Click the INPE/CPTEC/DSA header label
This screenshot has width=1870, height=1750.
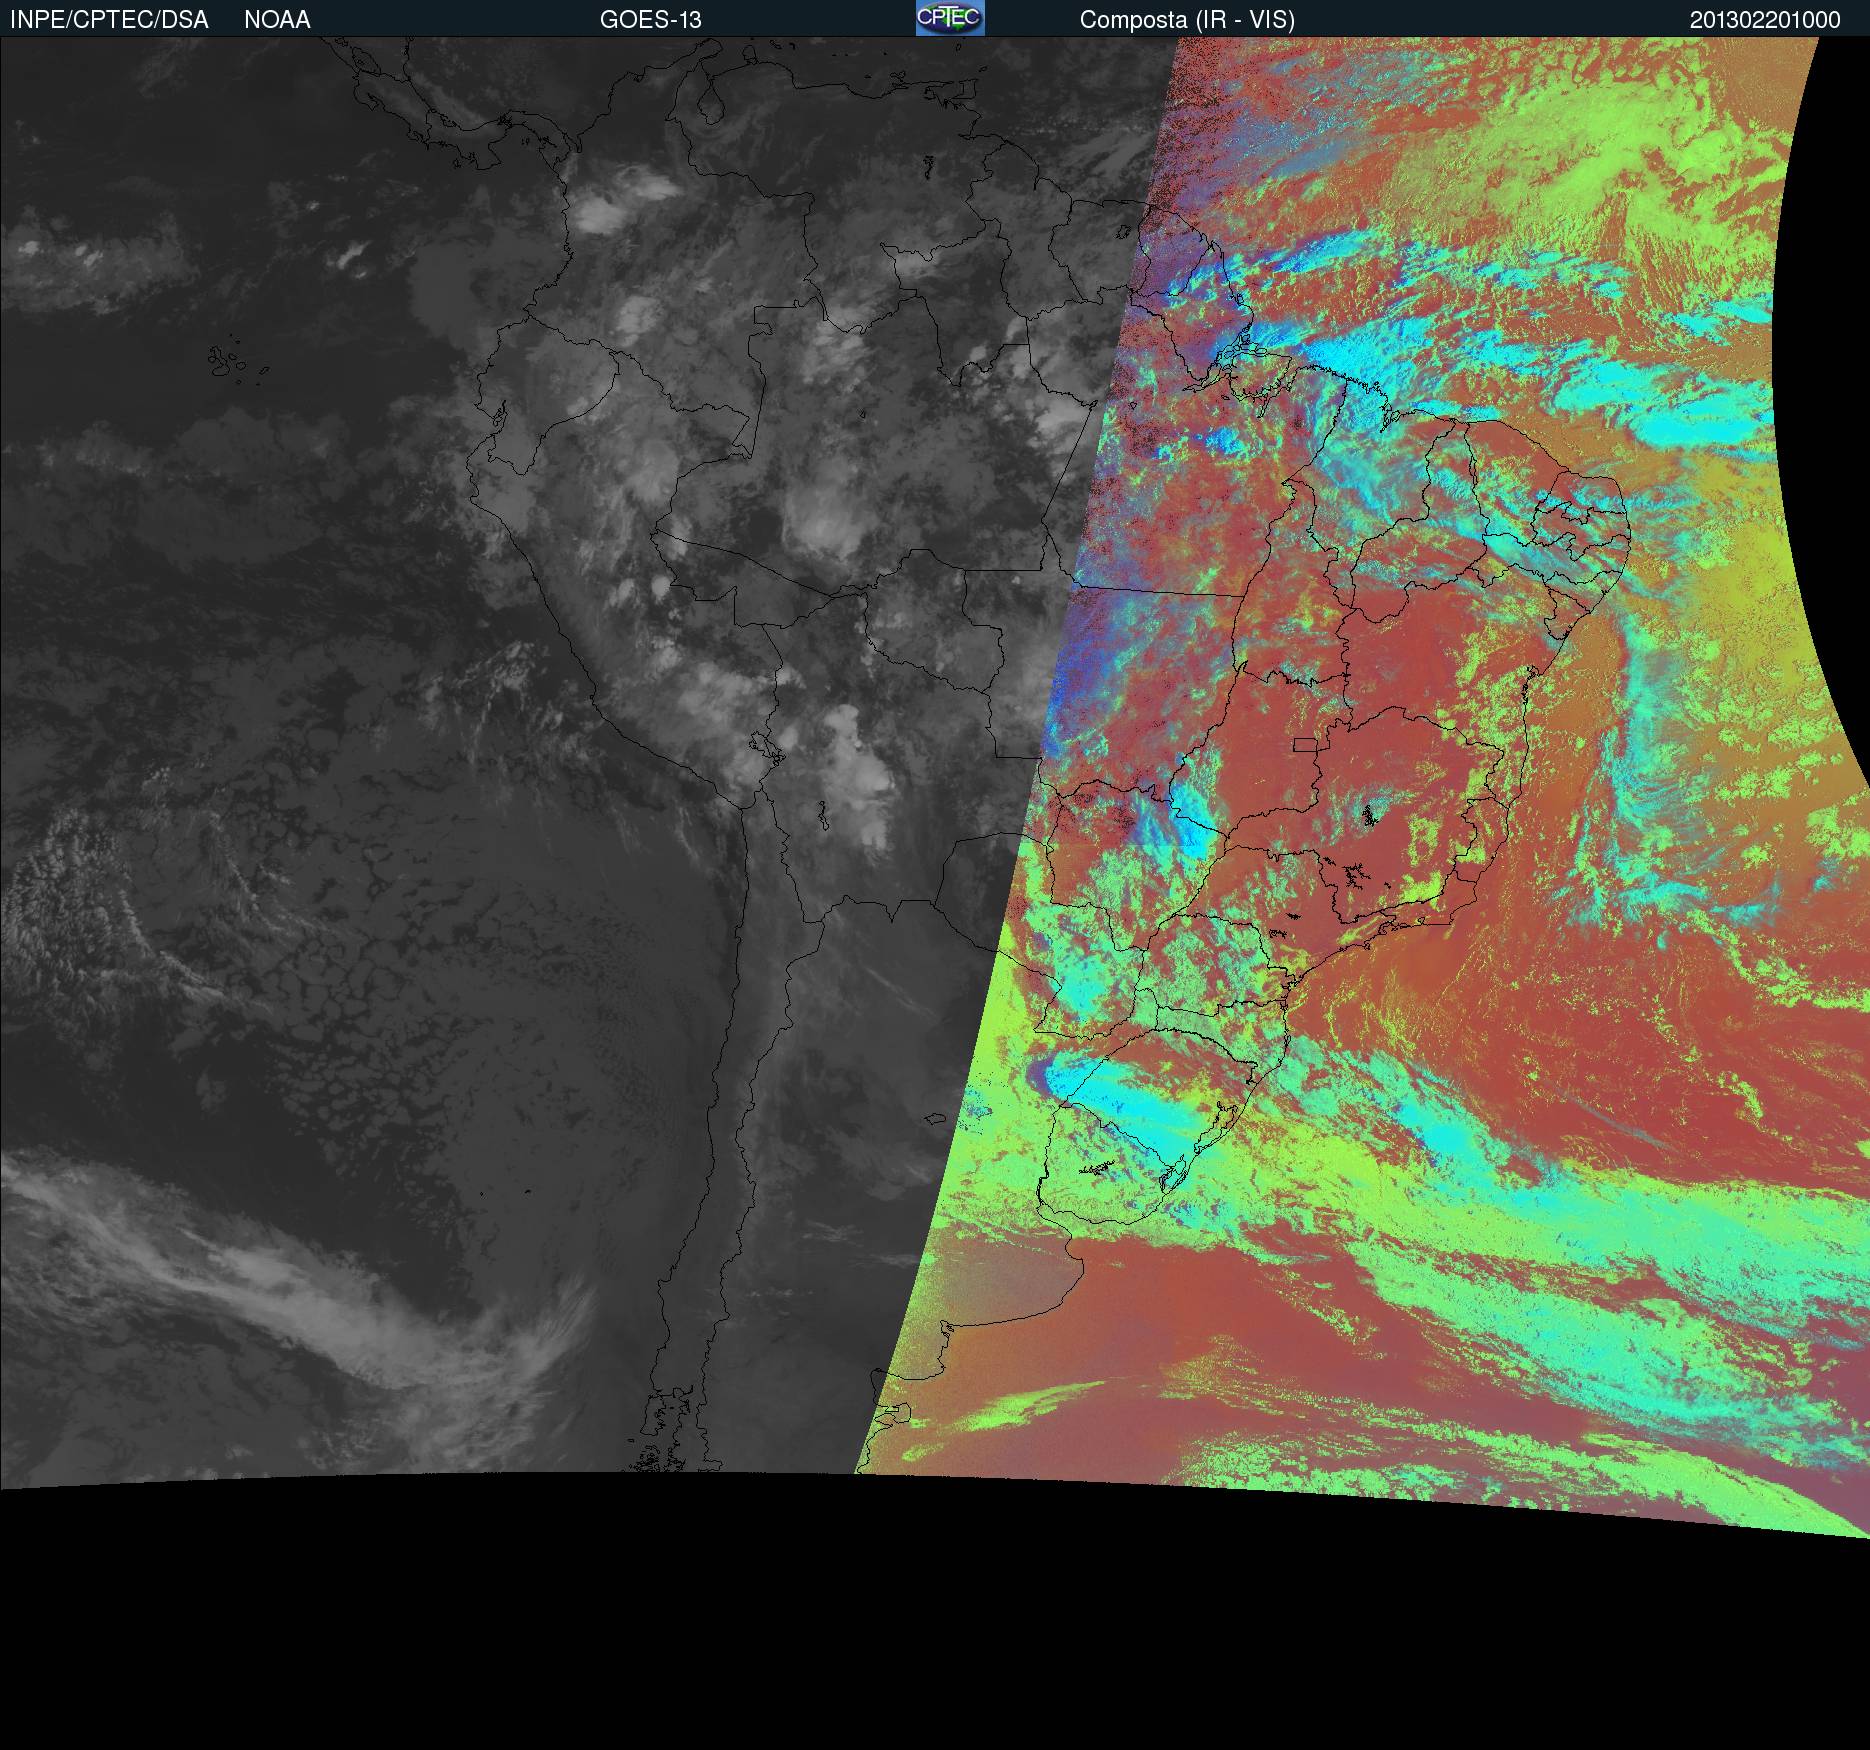[109, 20]
